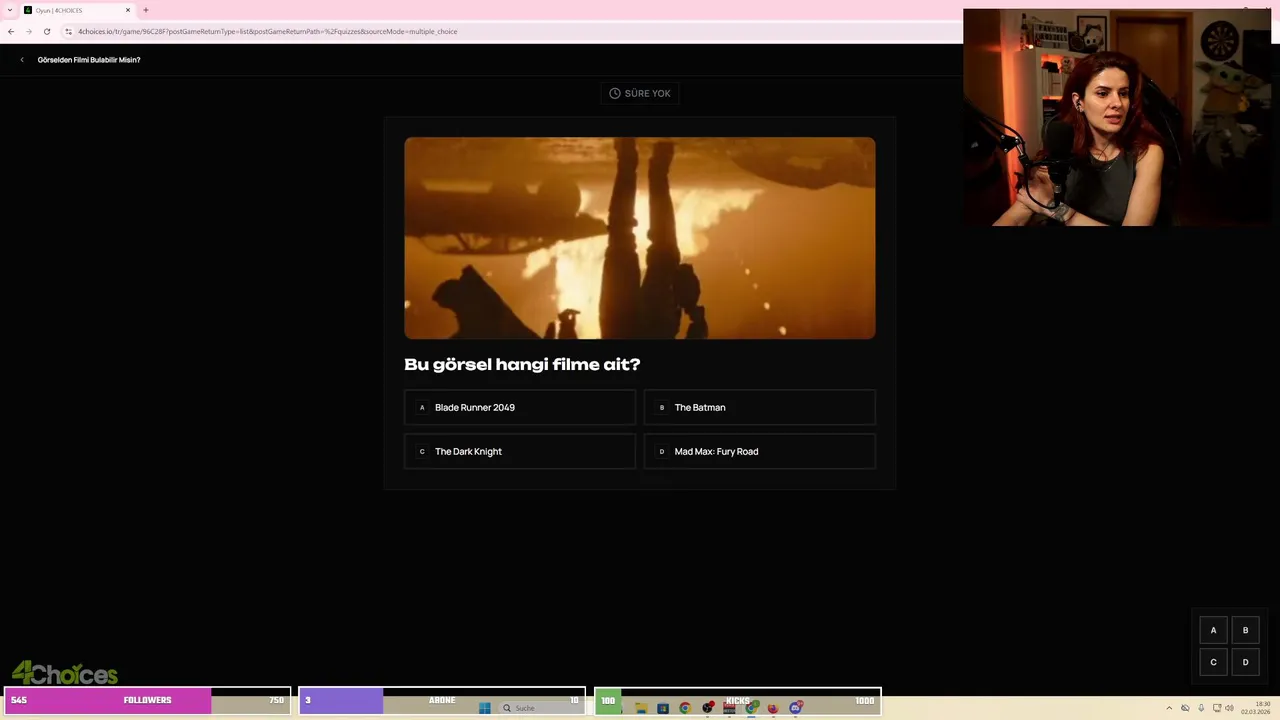Click the taskbar Suche search box
Viewport: 1280px width, 720px height.
click(540, 708)
